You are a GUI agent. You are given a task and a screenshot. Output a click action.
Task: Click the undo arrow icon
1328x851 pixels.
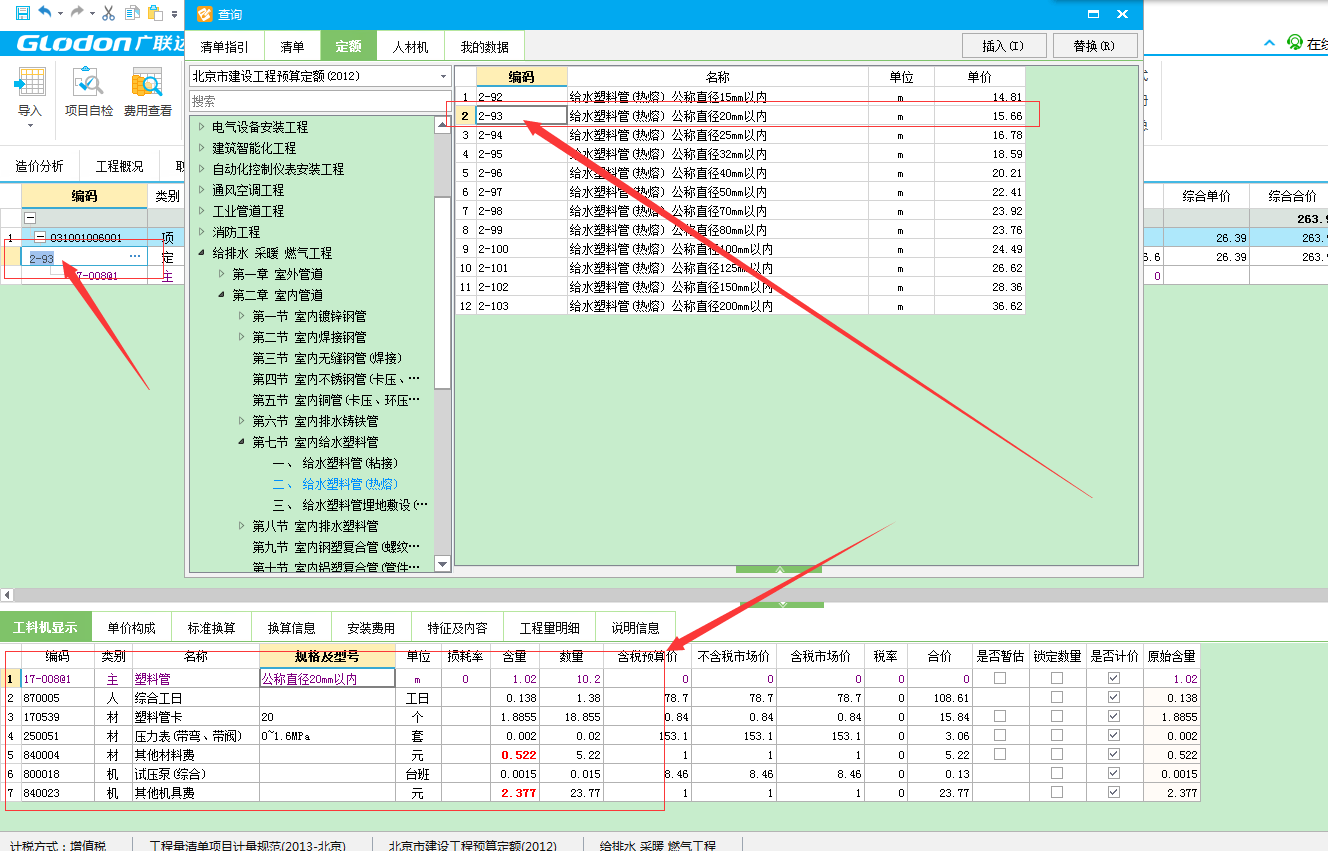pyautogui.click(x=45, y=13)
